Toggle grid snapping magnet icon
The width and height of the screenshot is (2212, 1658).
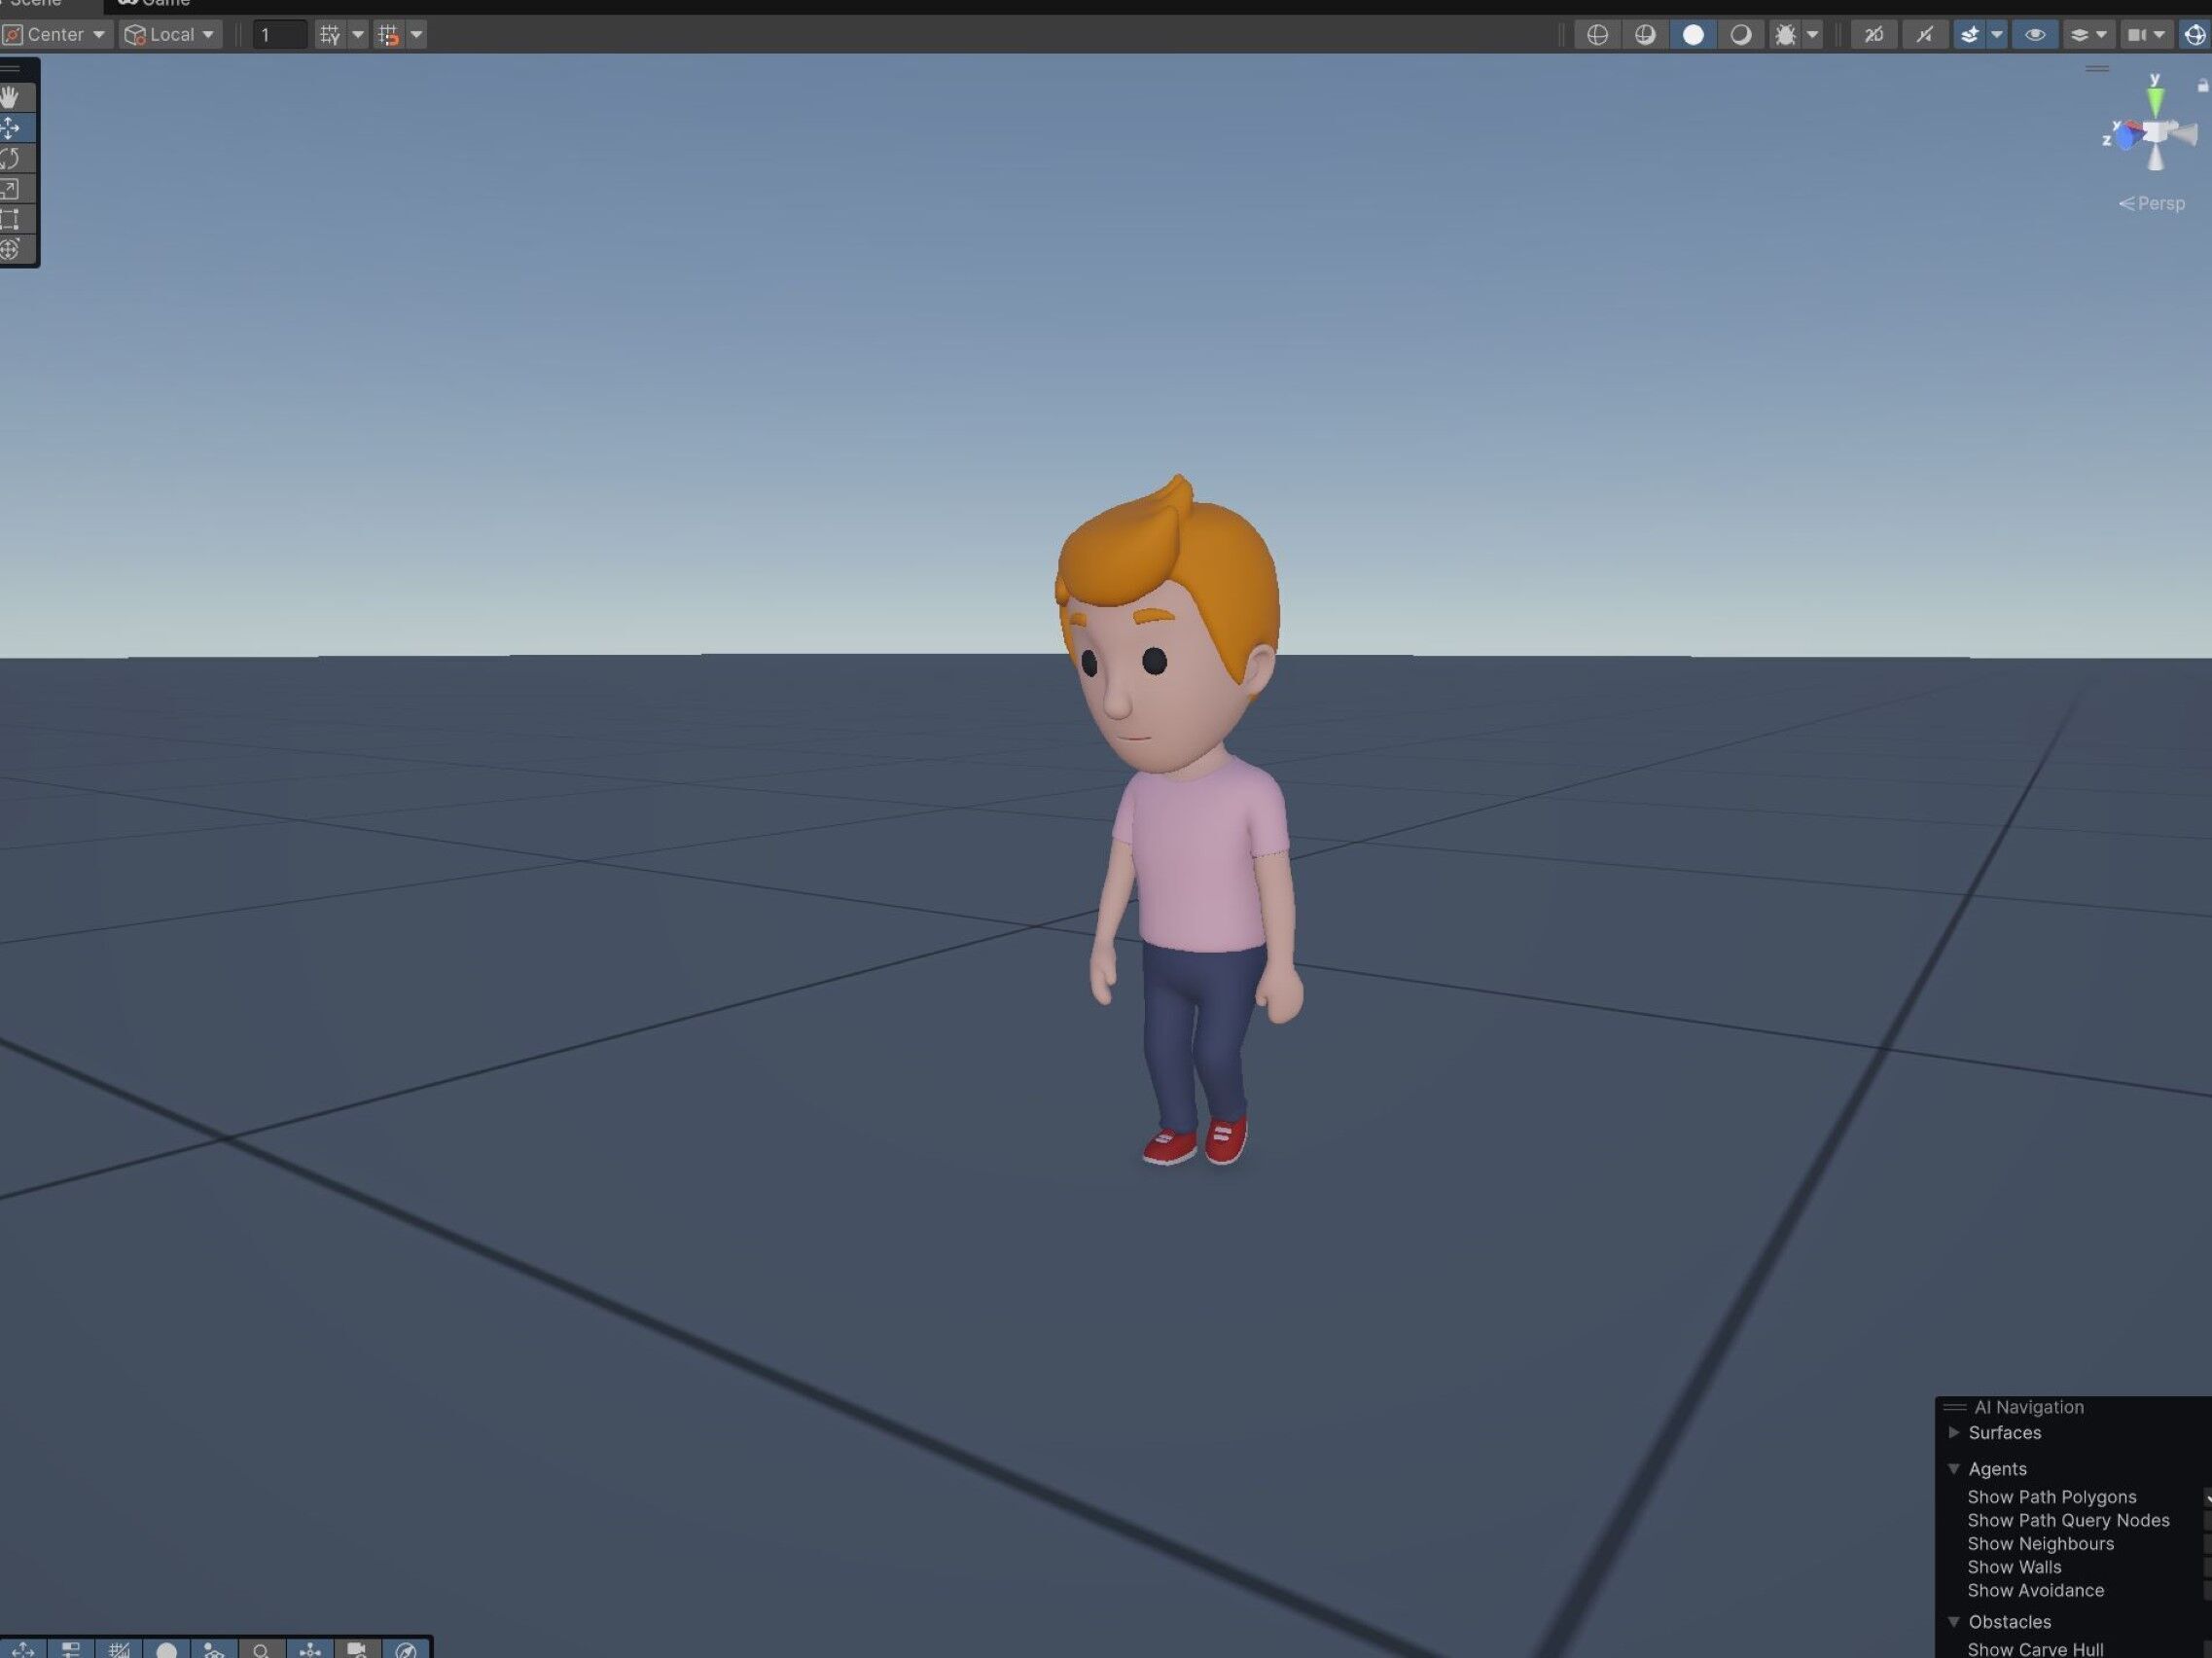coord(388,35)
